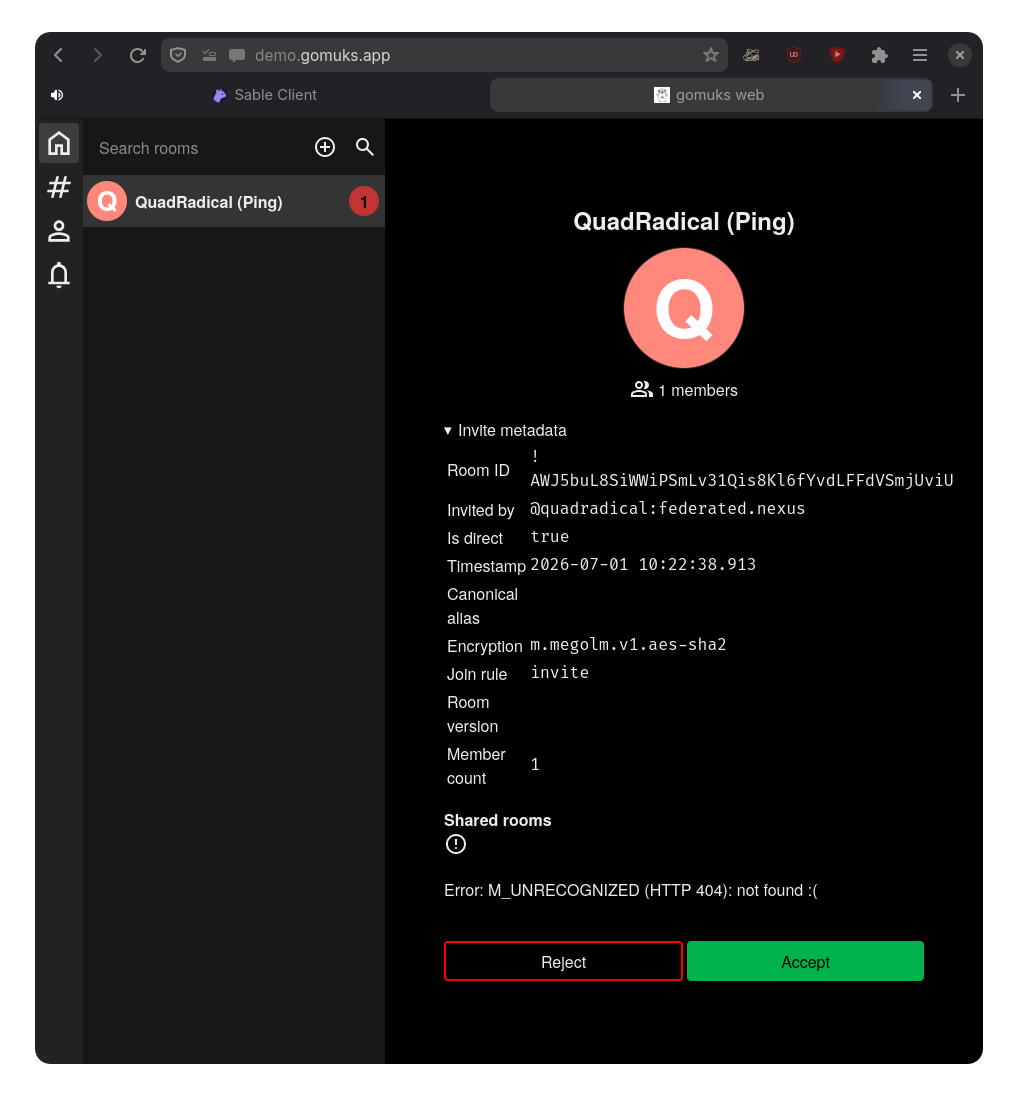The width and height of the screenshot is (1018, 1102).
Task: Reject the QuadRadical invite
Action: click(563, 961)
